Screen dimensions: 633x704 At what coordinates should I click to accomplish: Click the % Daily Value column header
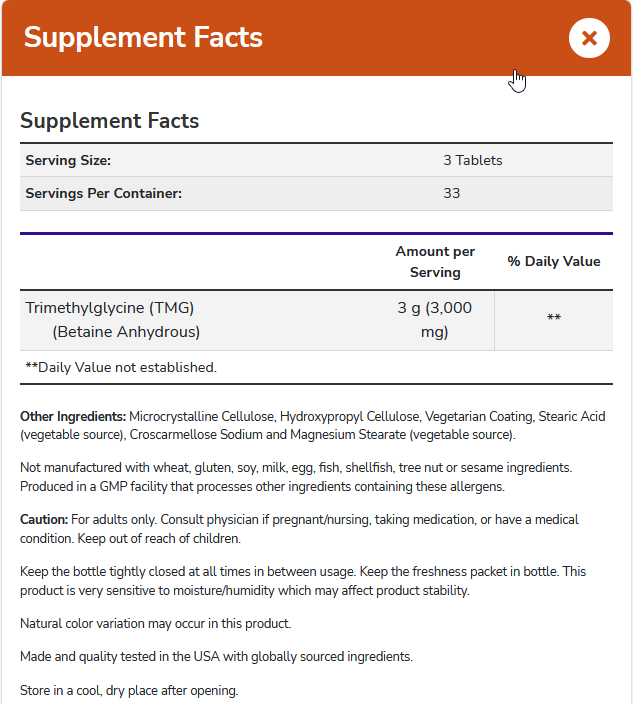(x=554, y=262)
